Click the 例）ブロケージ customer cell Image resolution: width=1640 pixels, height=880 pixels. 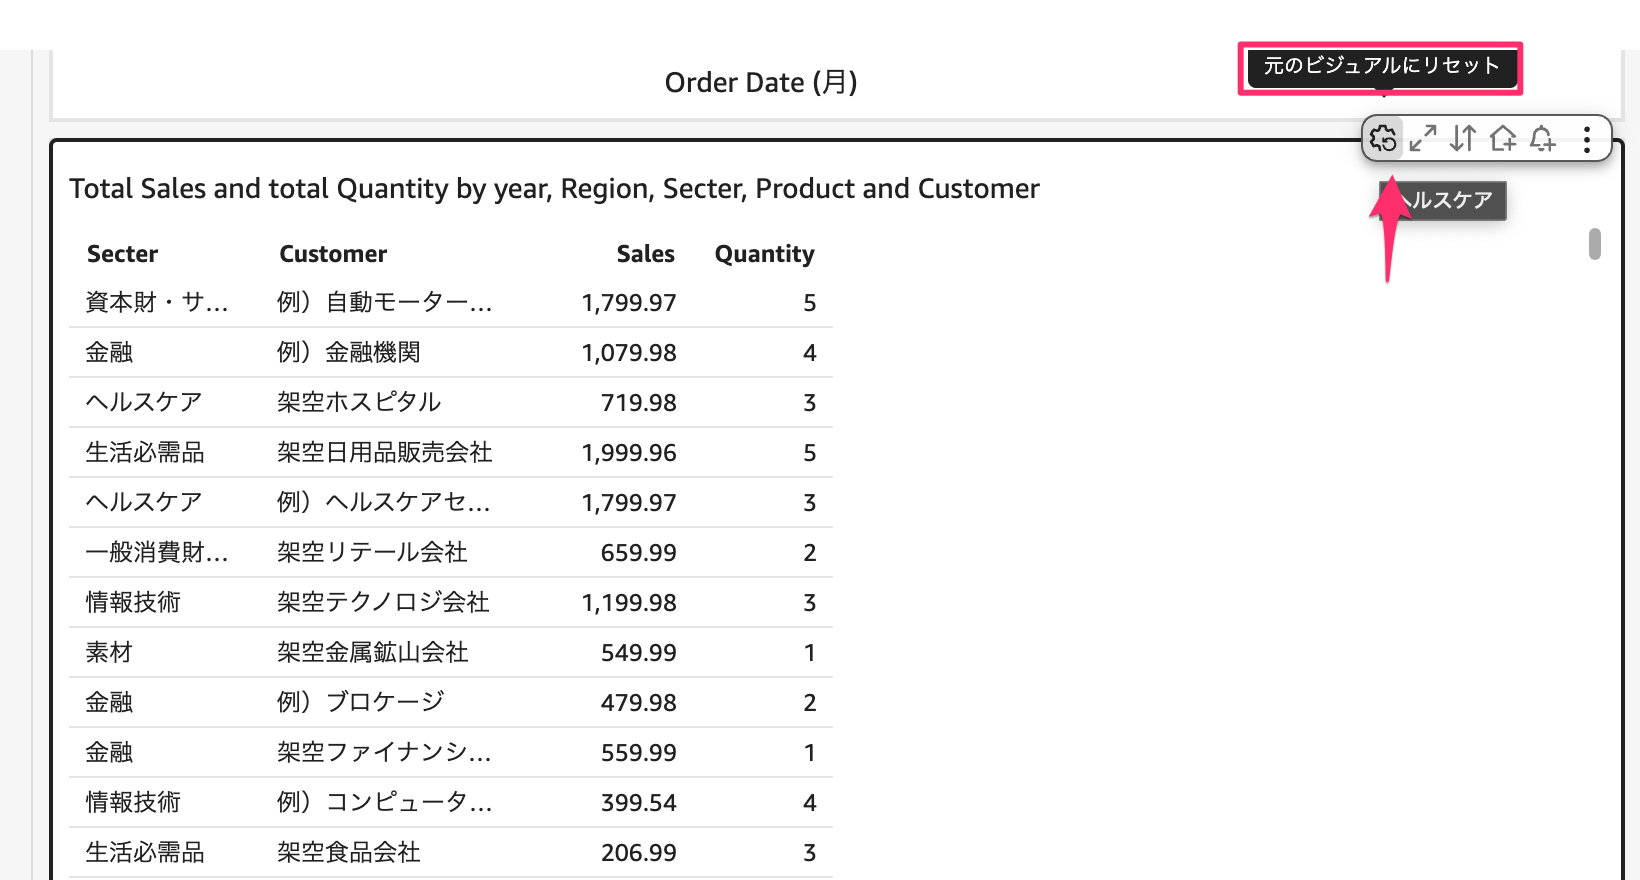coord(361,702)
